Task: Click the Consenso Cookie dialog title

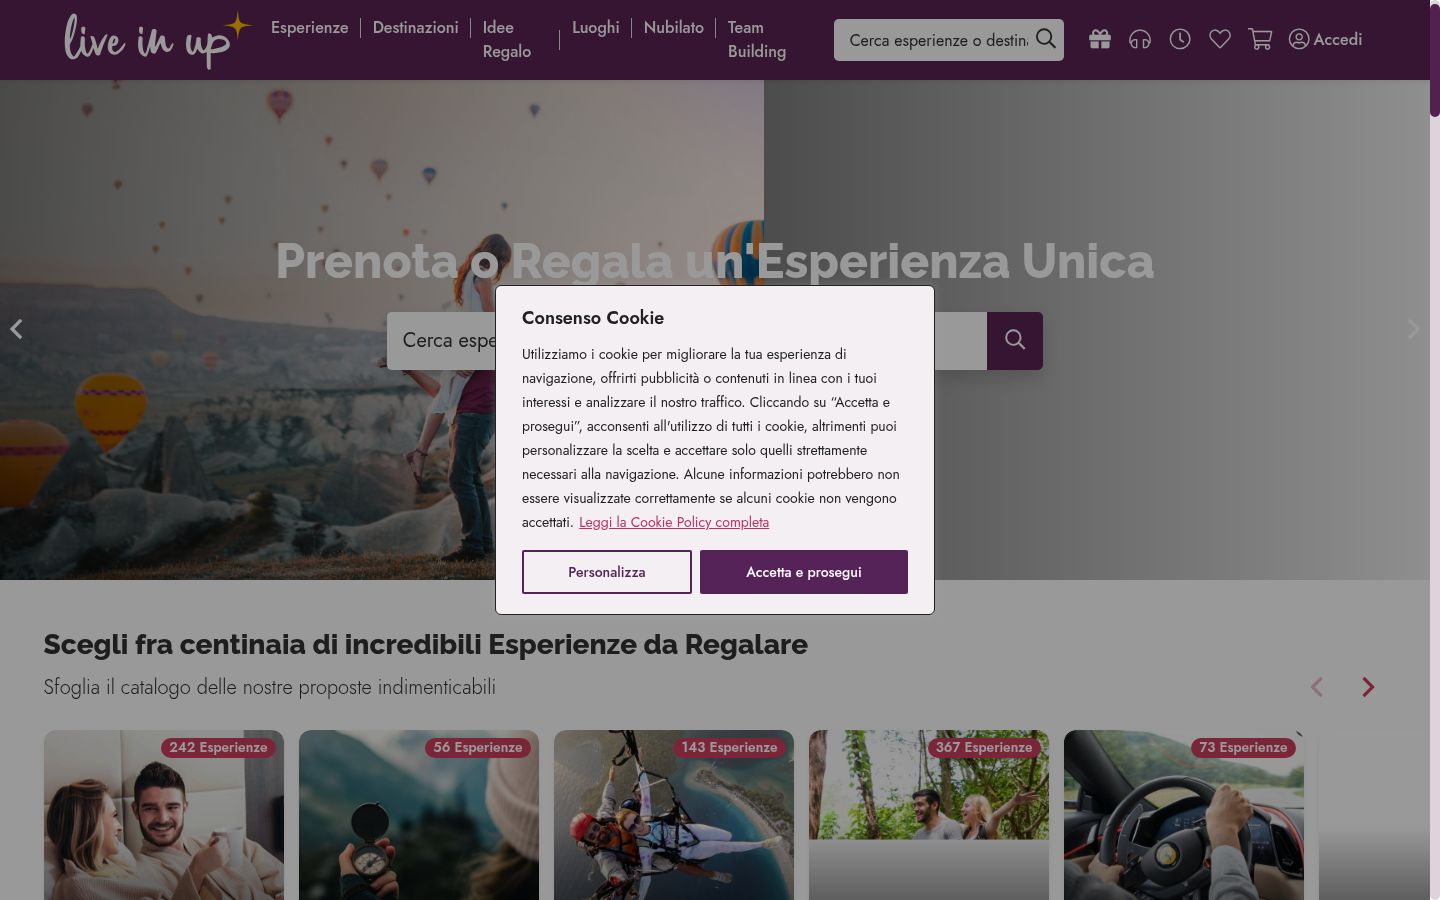Action: coord(593,318)
